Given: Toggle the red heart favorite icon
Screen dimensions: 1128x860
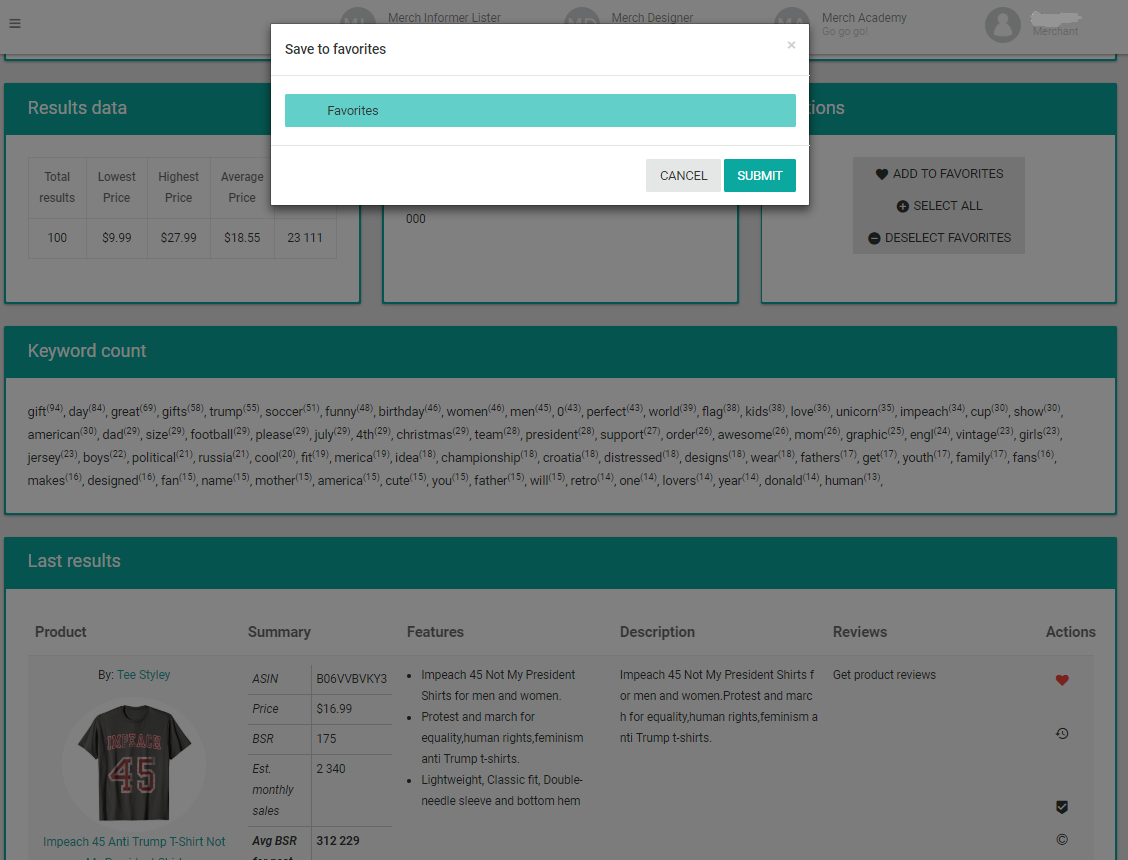Looking at the screenshot, I should click(1062, 680).
